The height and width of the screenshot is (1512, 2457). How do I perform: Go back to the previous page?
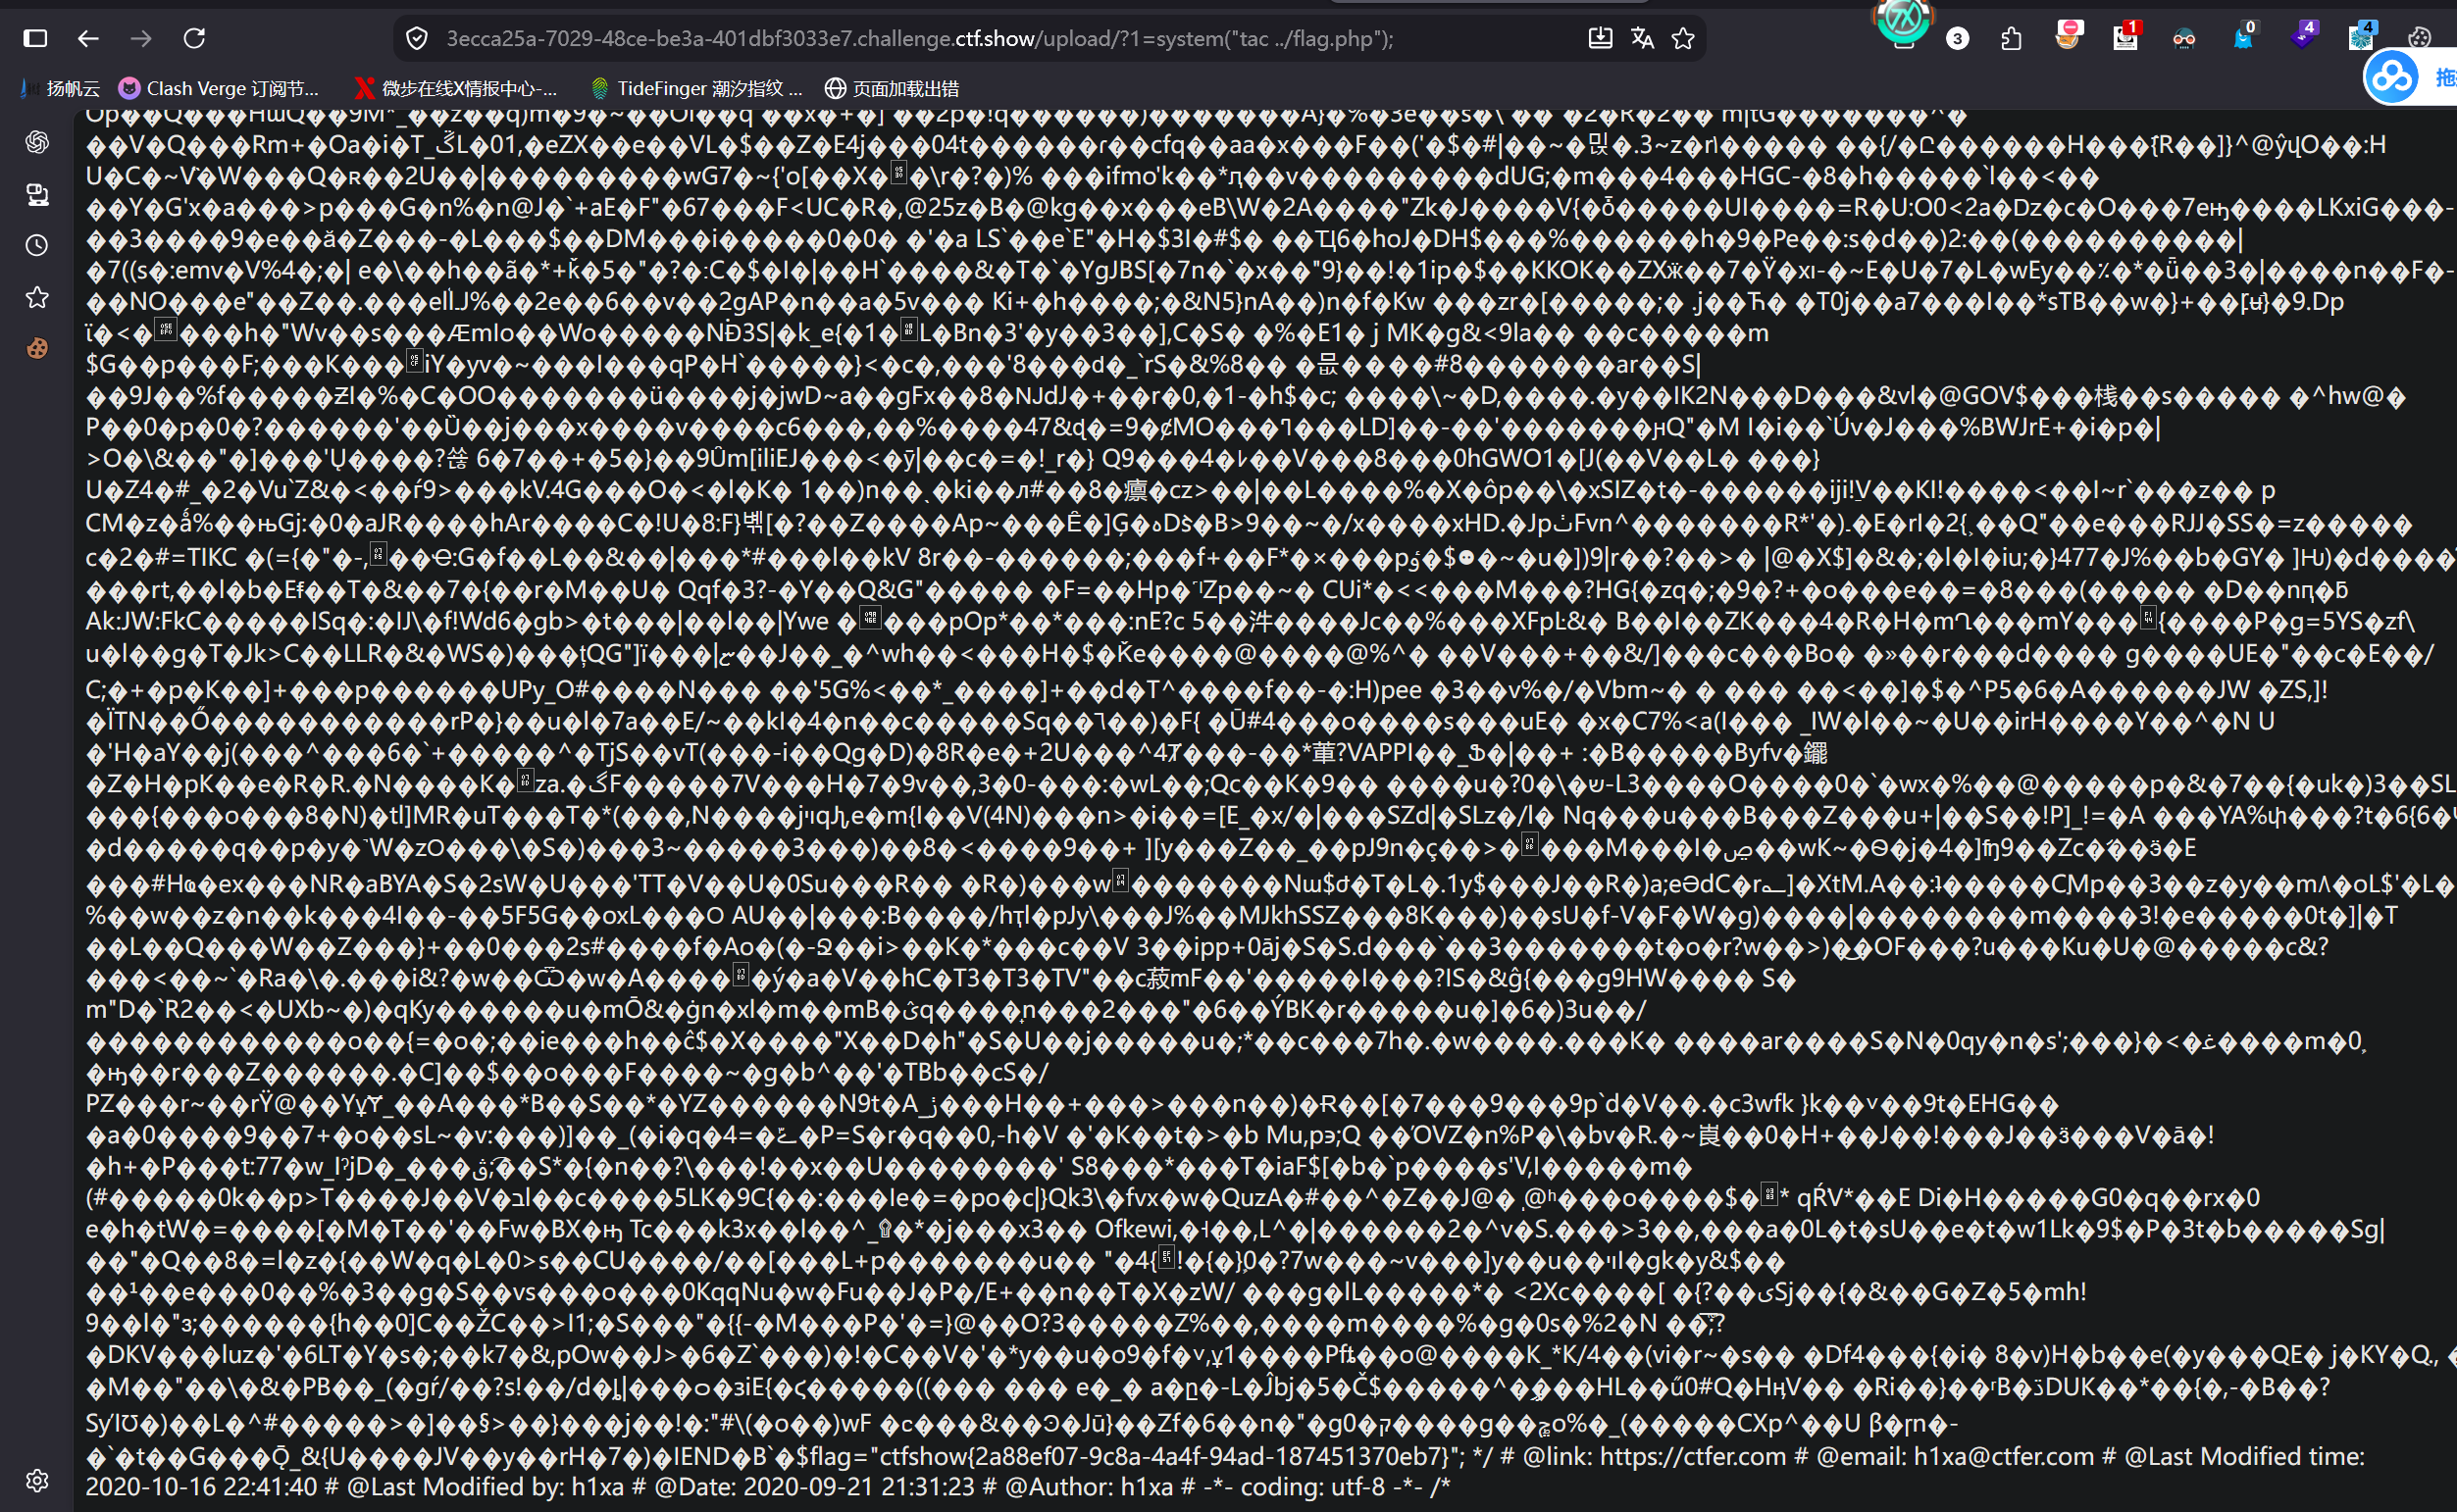pos(88,38)
